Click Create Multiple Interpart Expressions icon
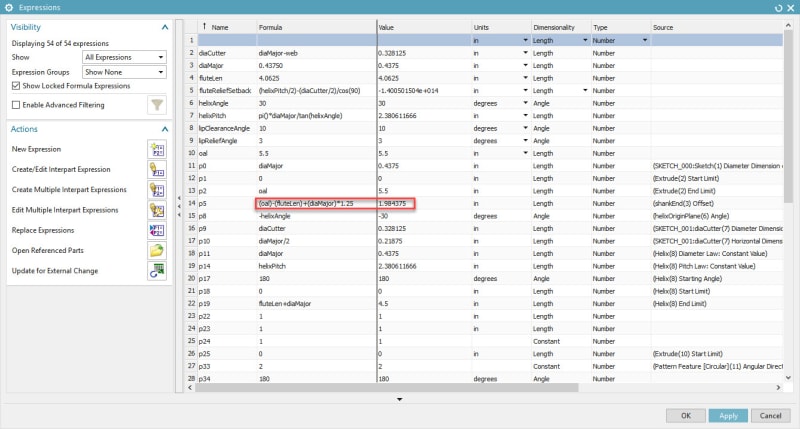The height and width of the screenshot is (429, 800). click(x=157, y=190)
